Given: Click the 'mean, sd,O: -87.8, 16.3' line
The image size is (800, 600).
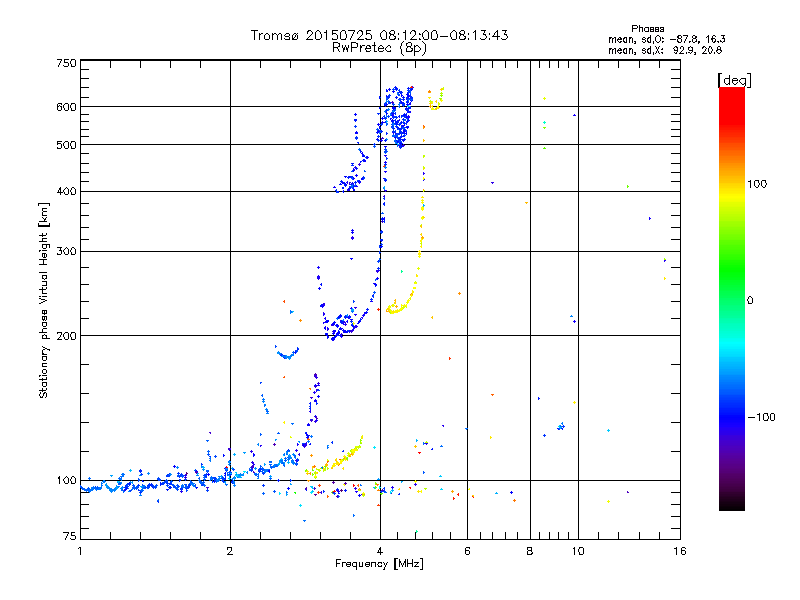Looking at the screenshot, I should [x=666, y=39].
